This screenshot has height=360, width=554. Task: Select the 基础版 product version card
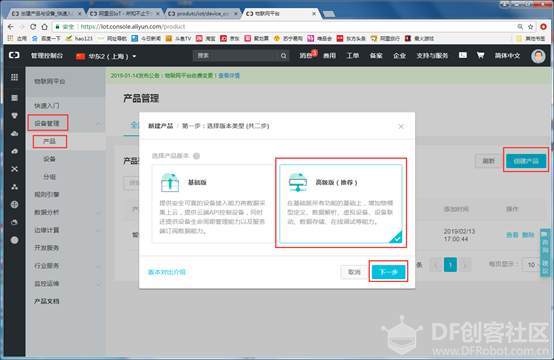click(x=213, y=203)
